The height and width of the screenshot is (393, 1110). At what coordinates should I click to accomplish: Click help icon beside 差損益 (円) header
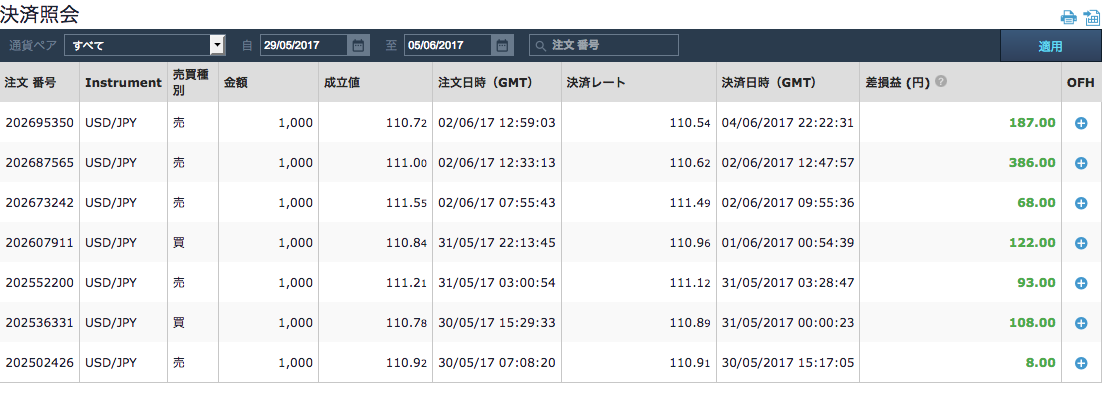(940, 81)
